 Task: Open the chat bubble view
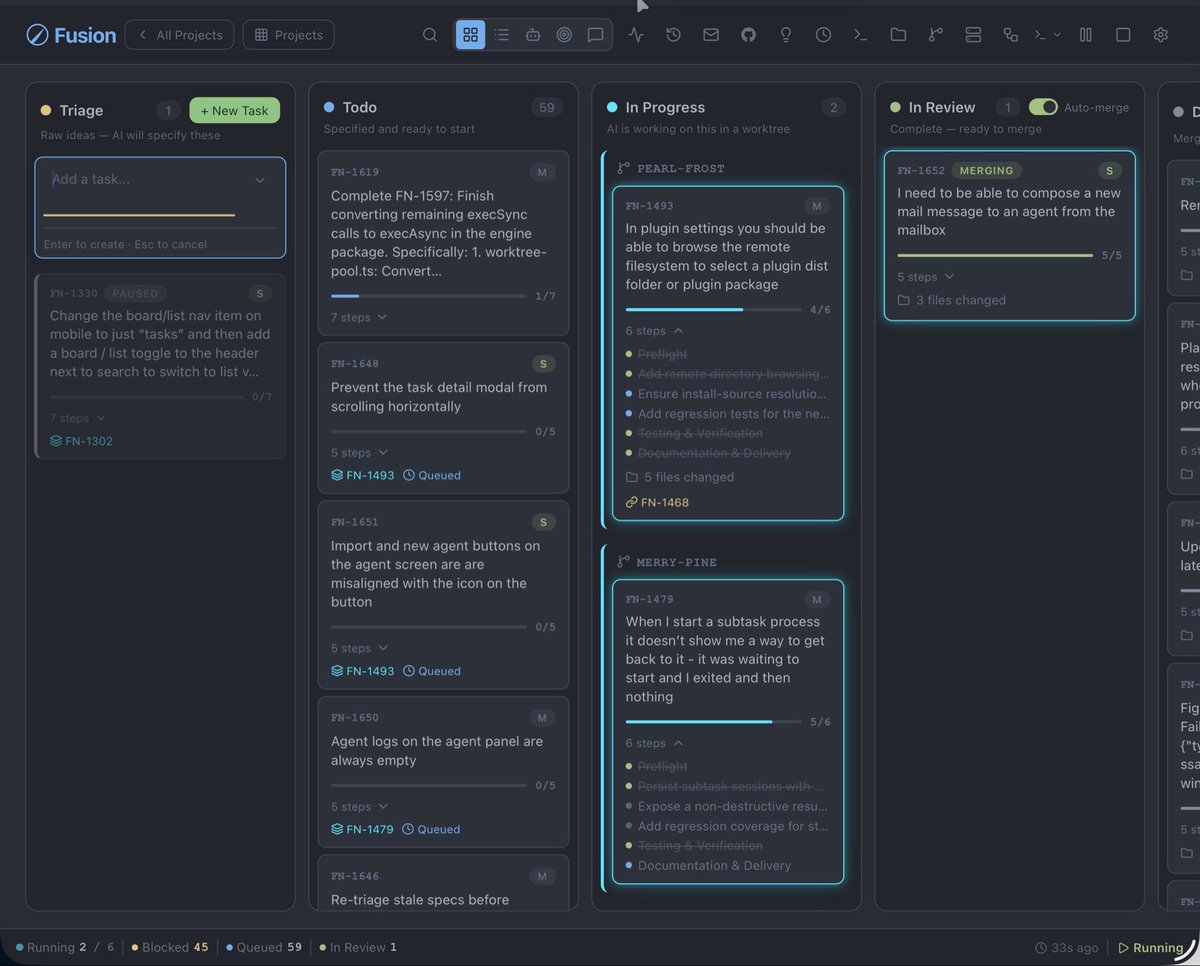point(595,35)
